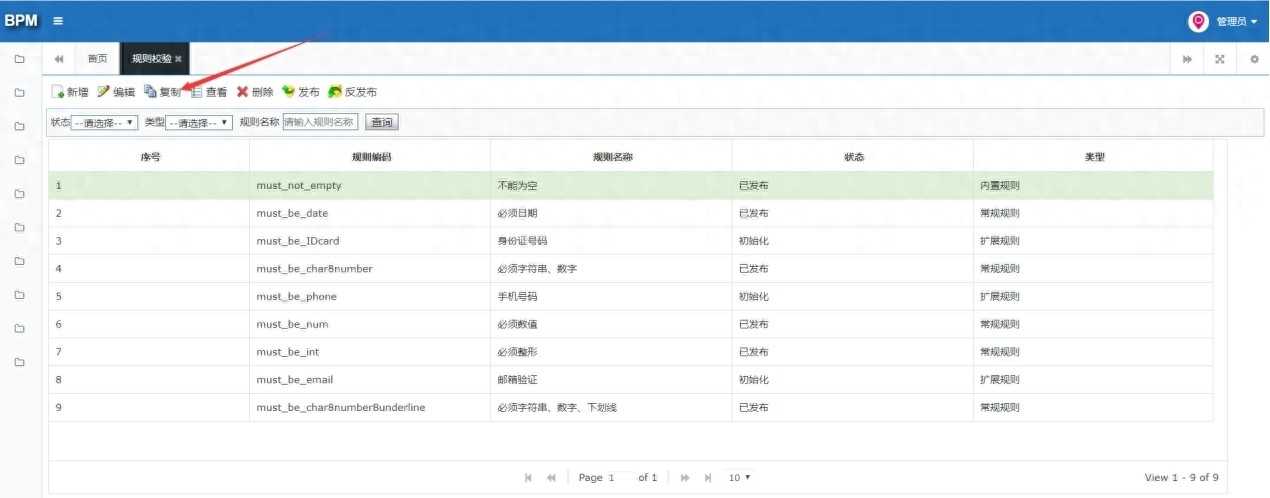Click the 必须日期 rule name cell

click(612, 213)
